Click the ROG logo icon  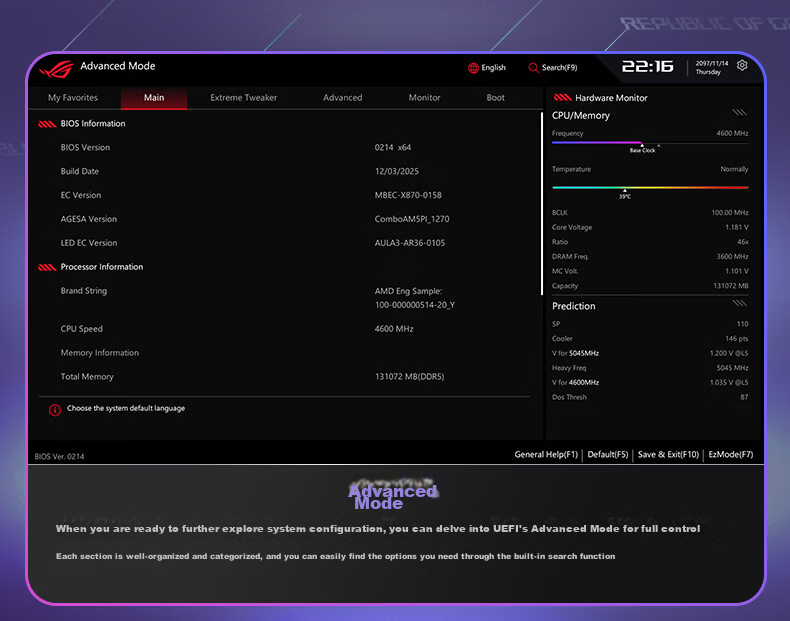(56, 69)
